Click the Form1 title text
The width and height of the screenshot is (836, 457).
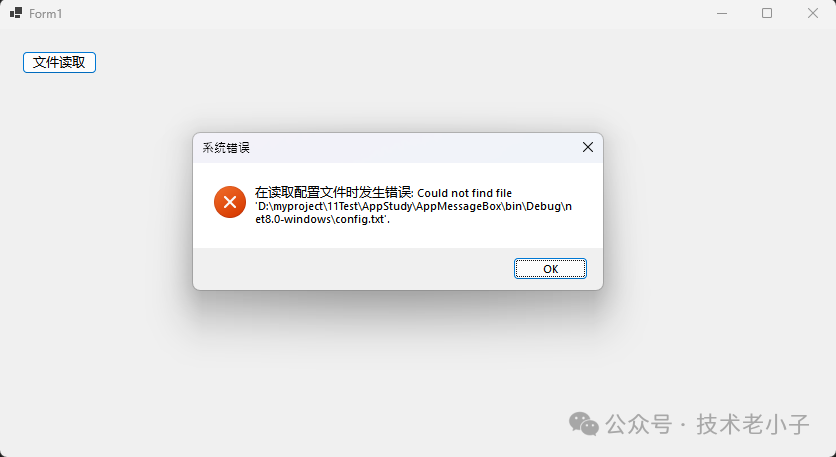click(46, 14)
